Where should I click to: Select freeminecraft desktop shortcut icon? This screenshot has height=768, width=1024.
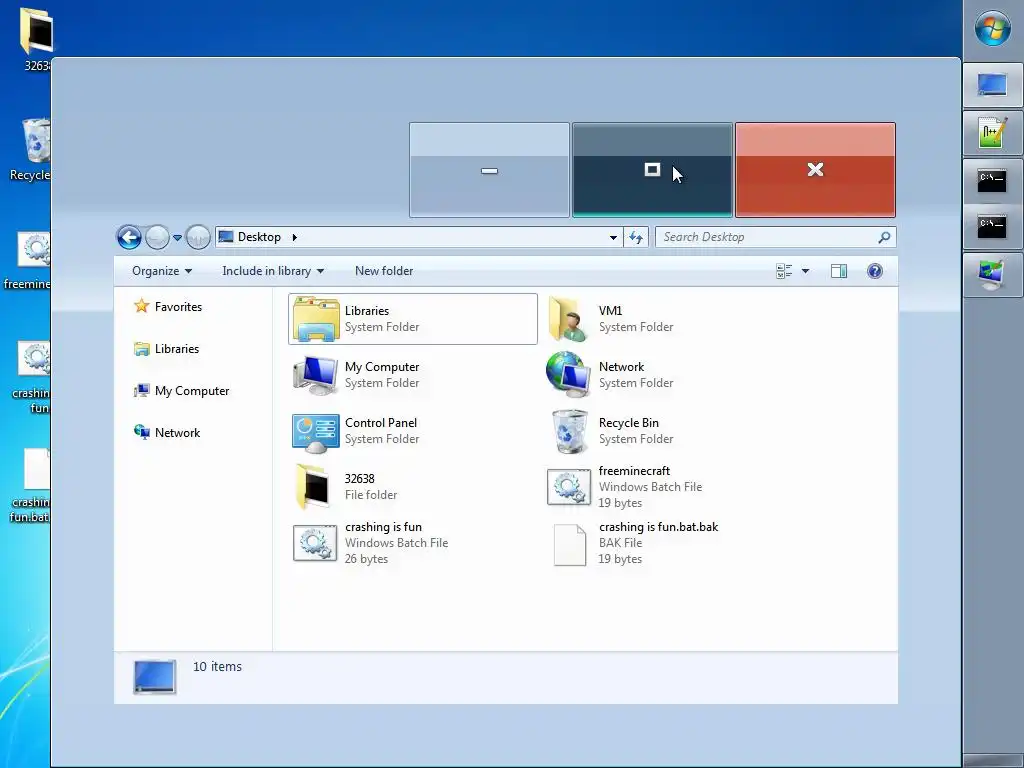pos(28,260)
